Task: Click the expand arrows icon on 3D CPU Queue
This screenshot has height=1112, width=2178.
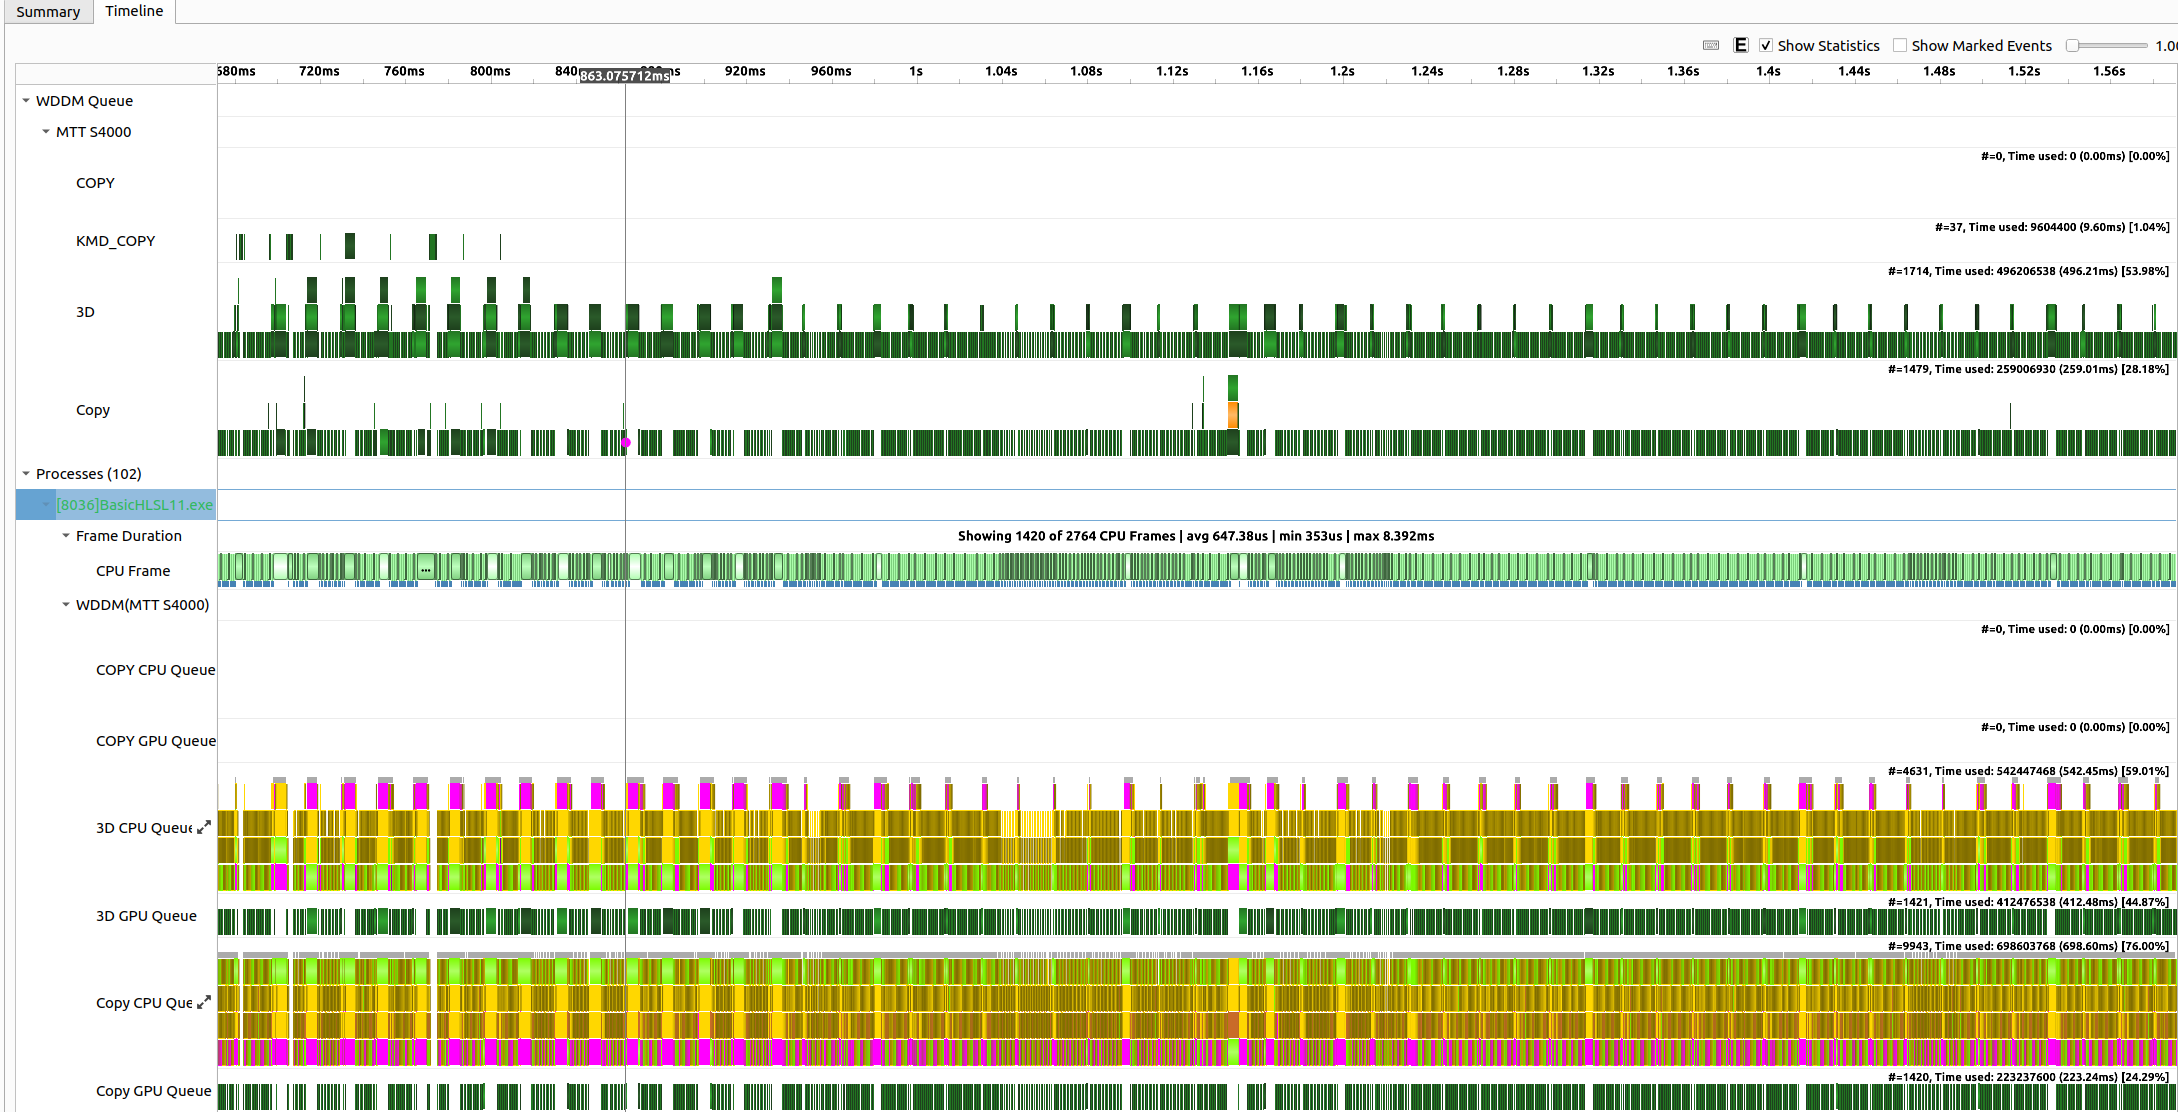Action: click(x=204, y=827)
